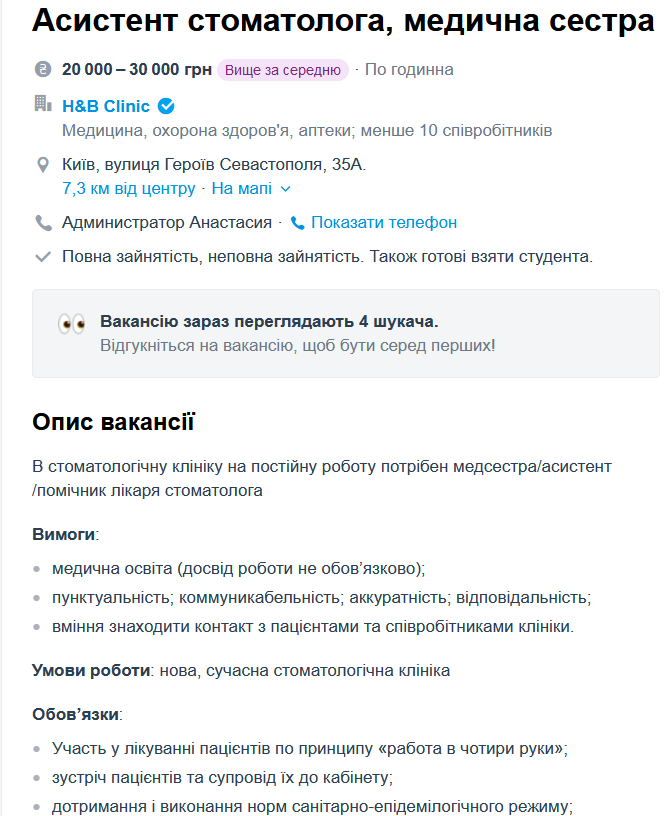Click the Вище за середню salary badge
The width and height of the screenshot is (672, 816).
point(283,70)
